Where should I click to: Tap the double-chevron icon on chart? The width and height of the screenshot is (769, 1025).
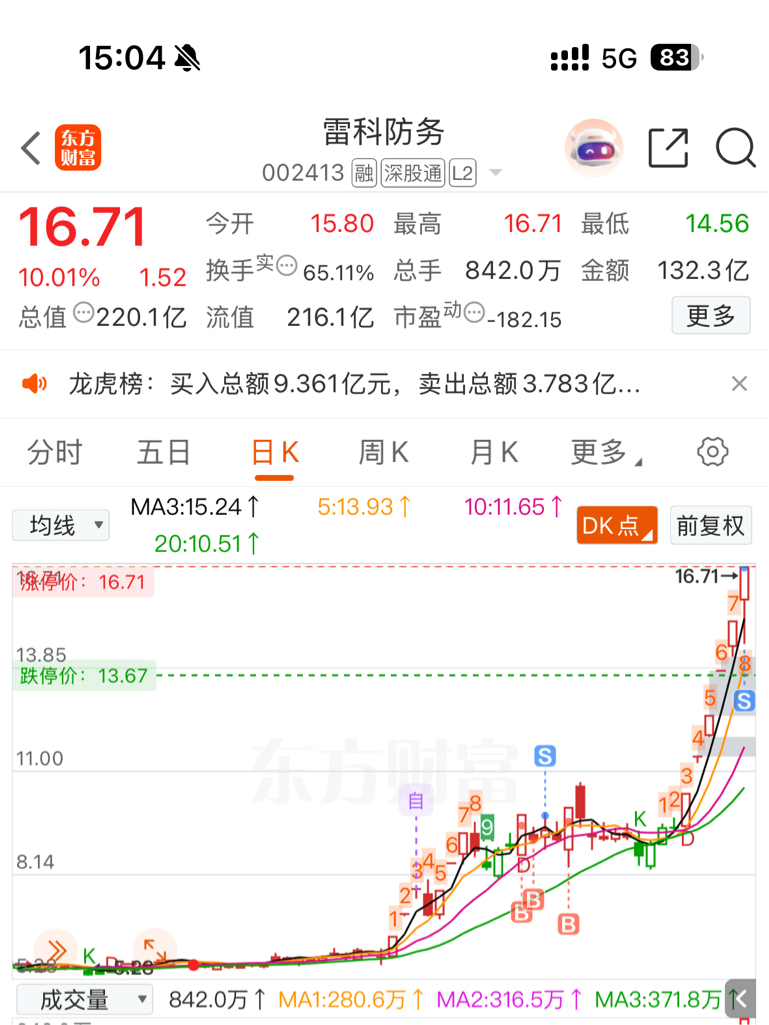[x=56, y=950]
